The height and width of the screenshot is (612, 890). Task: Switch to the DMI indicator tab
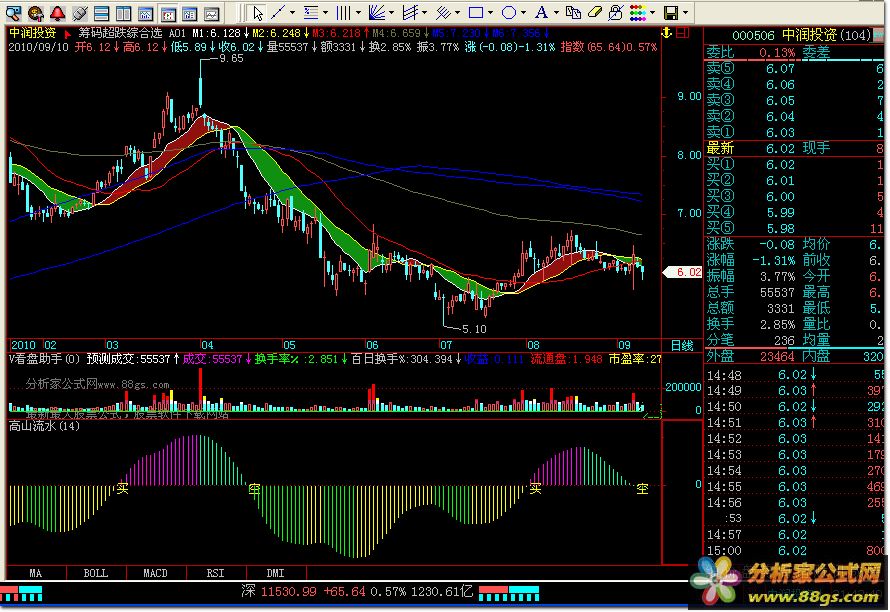pyautogui.click(x=276, y=573)
